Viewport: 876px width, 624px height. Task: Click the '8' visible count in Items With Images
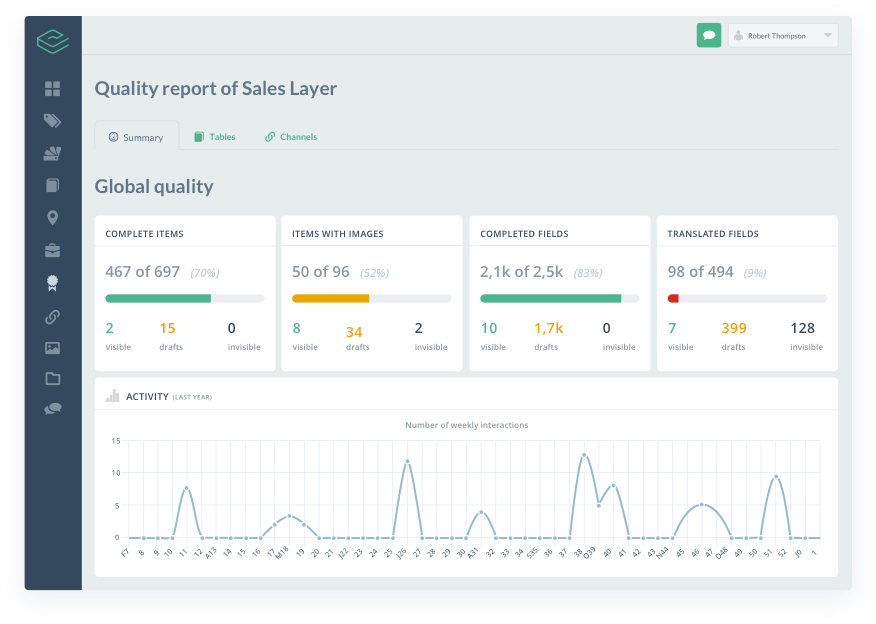tap(297, 328)
